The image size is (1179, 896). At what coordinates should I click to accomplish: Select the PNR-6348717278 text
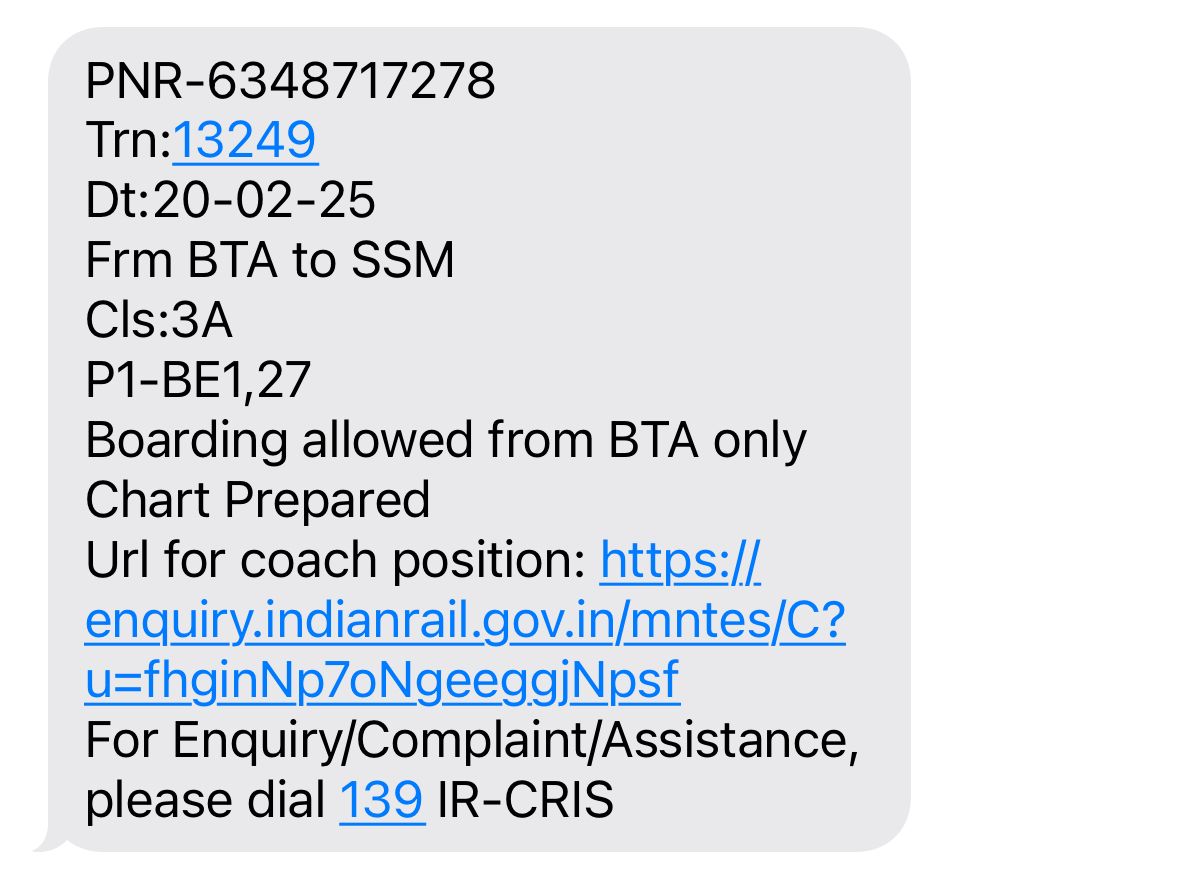[x=290, y=80]
